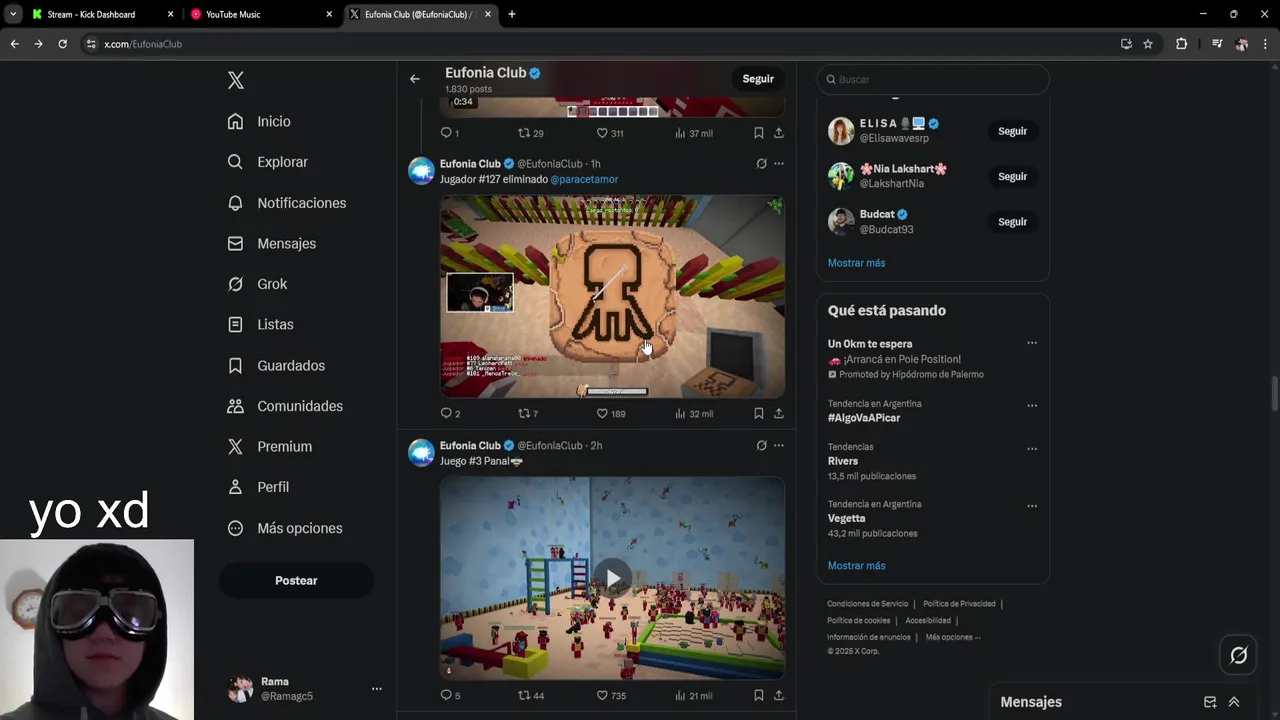Open the @paracetamor mention link
1280x720 pixels.
[x=584, y=180]
